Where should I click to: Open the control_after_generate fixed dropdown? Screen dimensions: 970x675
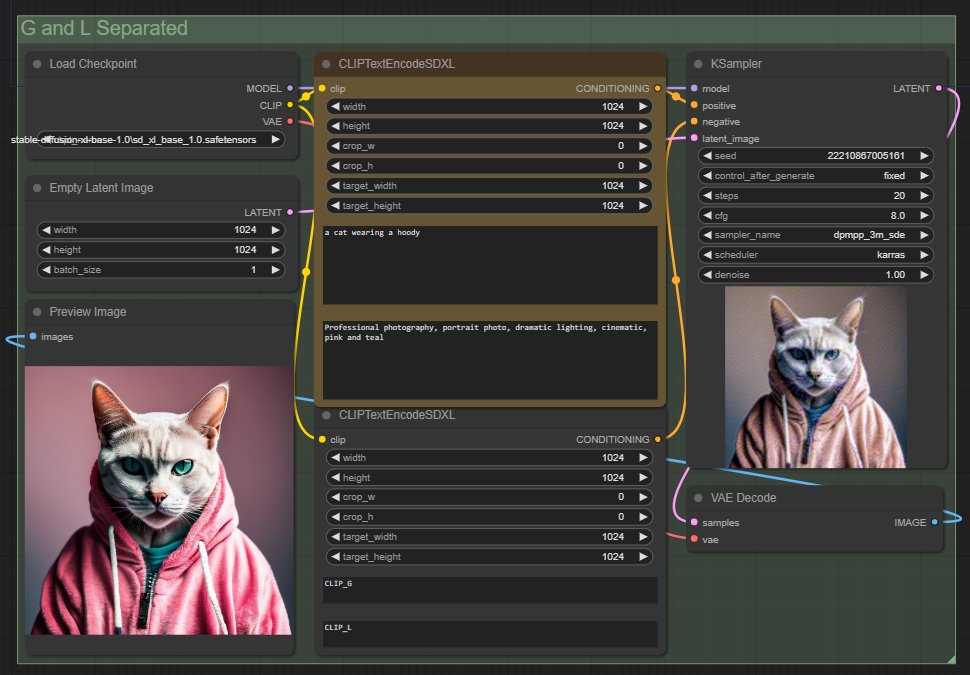click(815, 176)
